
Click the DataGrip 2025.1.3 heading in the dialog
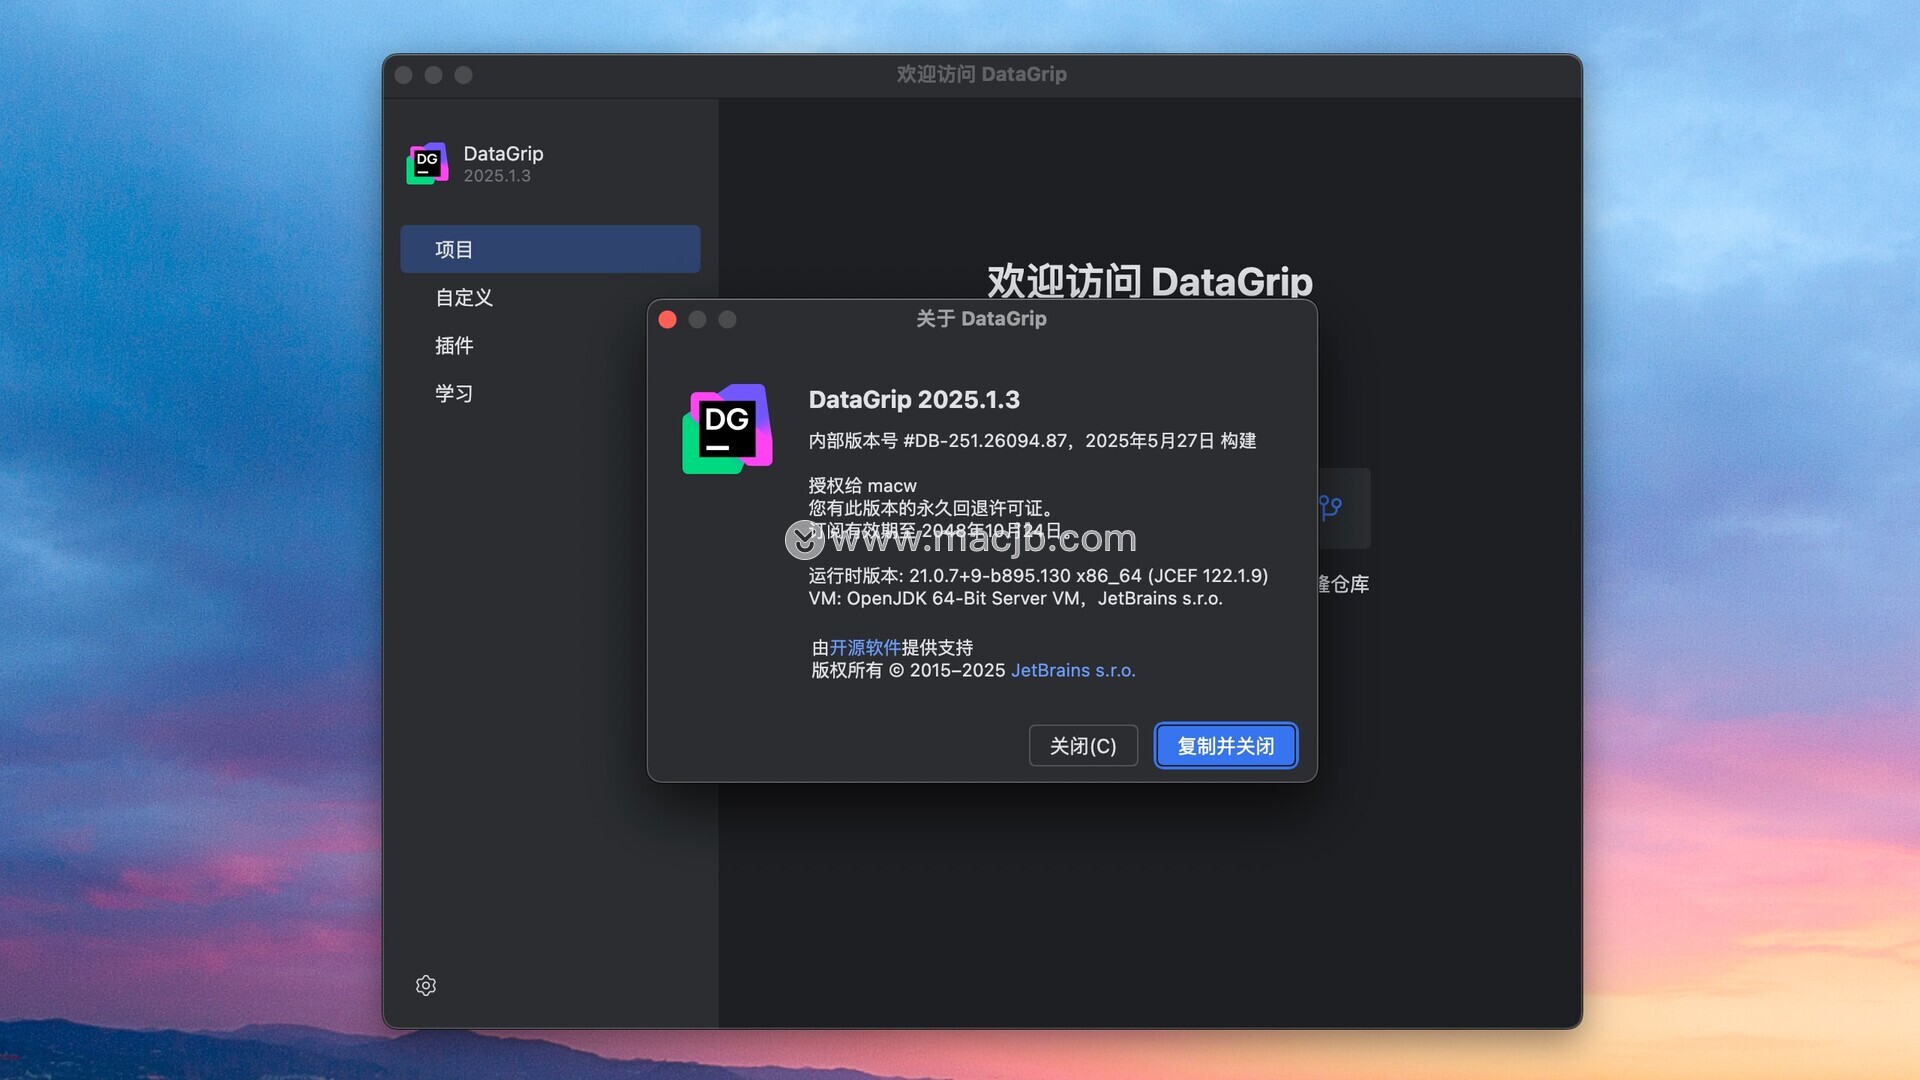click(x=914, y=400)
